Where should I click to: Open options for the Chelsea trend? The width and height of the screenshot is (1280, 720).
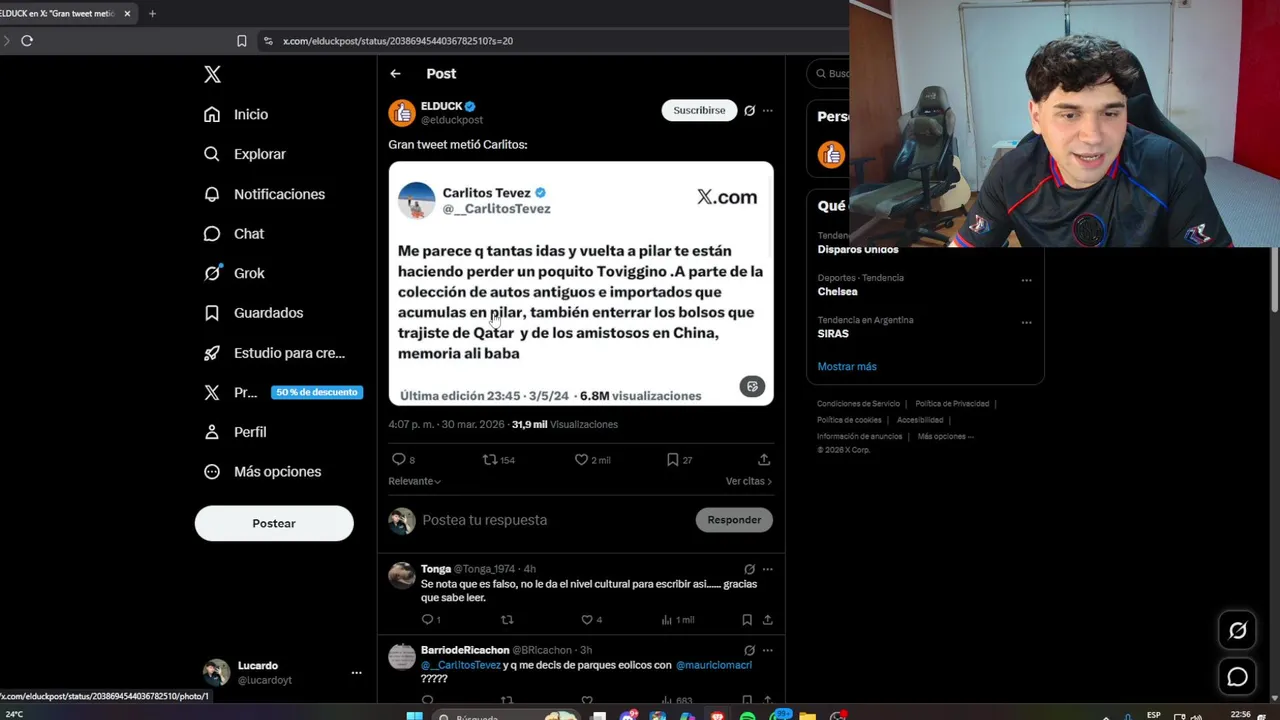click(x=1026, y=280)
